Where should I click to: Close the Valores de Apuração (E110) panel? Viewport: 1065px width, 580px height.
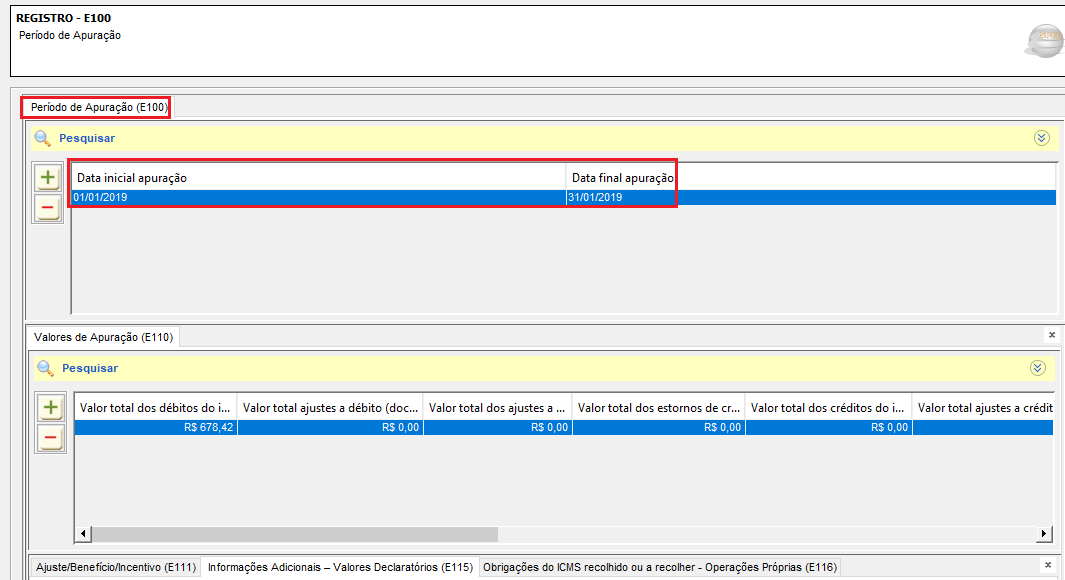click(1051, 335)
